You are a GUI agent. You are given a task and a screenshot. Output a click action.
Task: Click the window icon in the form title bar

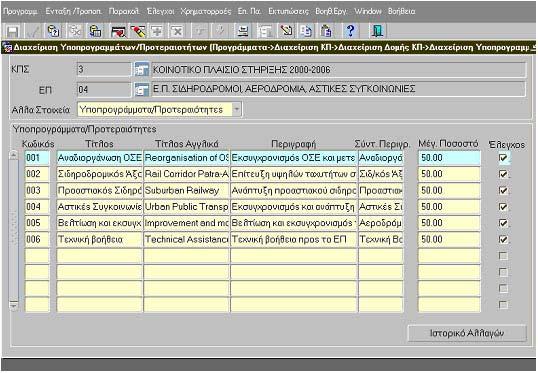[x=7, y=47]
